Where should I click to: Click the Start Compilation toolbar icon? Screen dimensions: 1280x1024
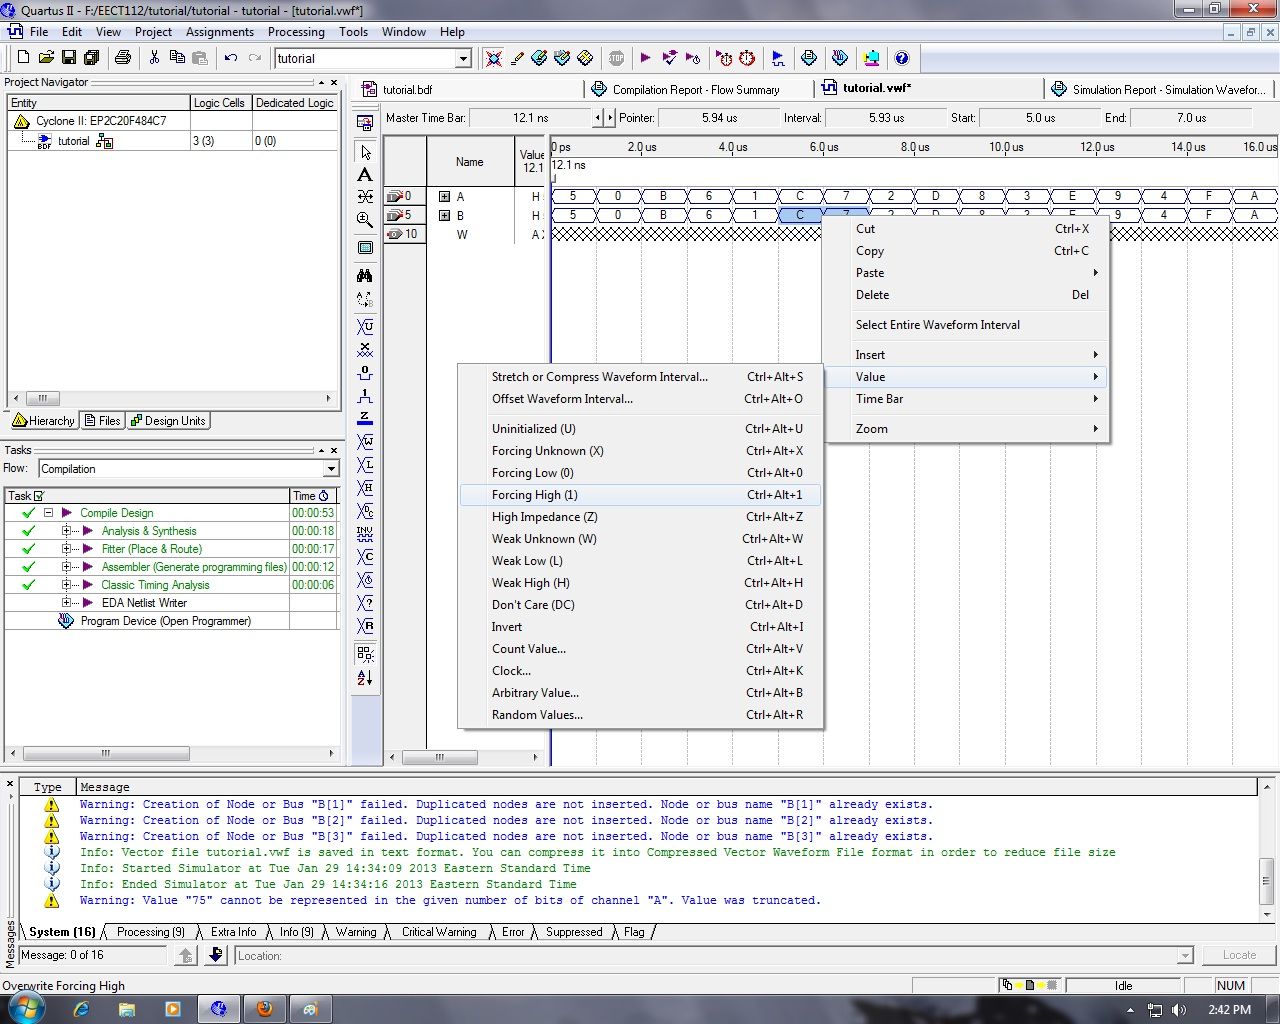coord(645,58)
